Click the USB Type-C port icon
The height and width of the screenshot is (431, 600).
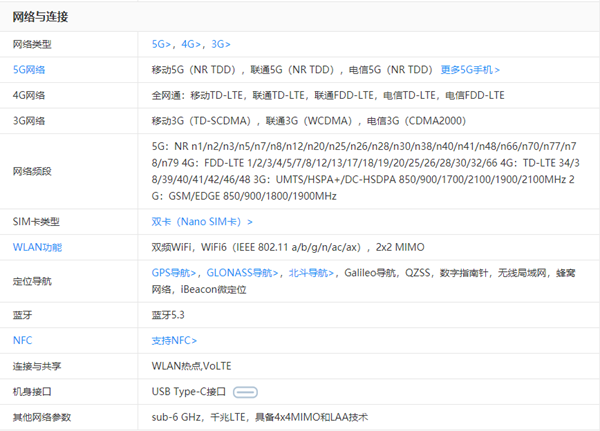coord(246,391)
